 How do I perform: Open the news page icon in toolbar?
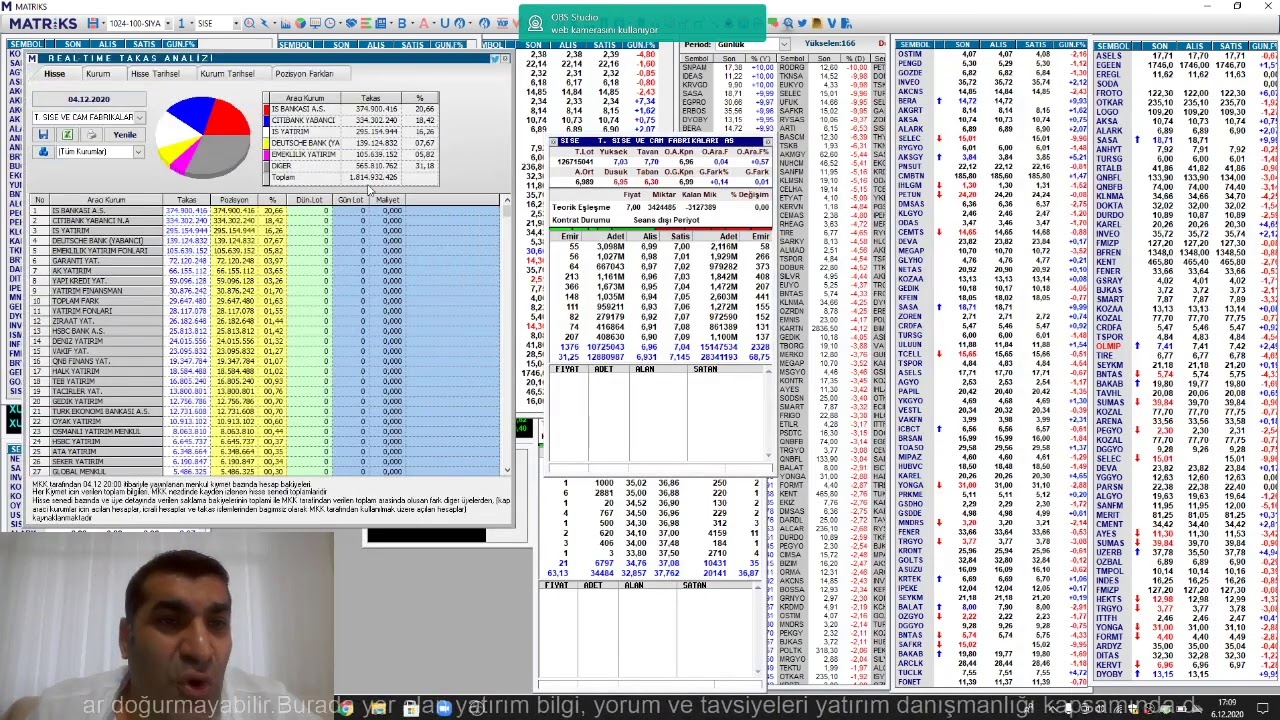[x=380, y=23]
